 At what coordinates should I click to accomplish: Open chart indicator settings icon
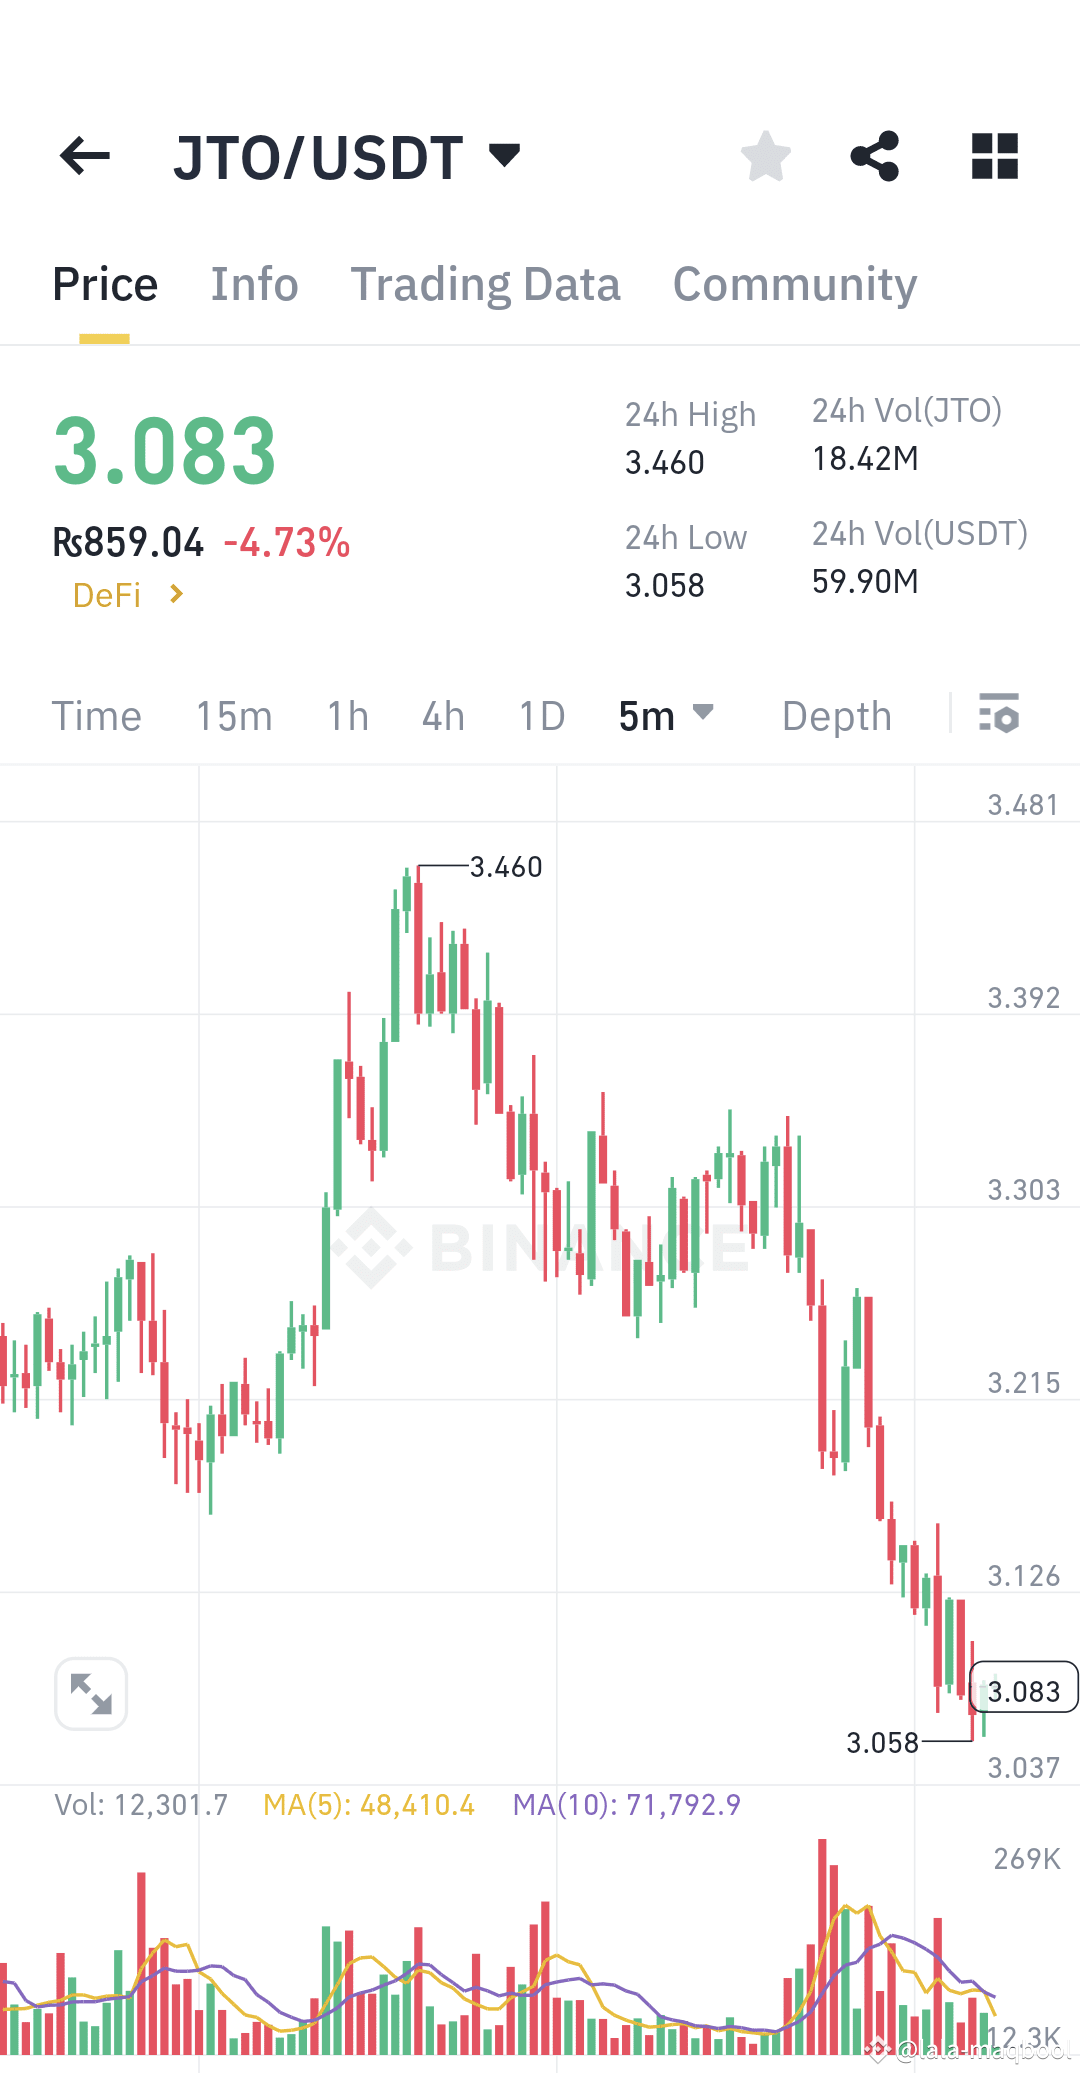pyautogui.click(x=1000, y=714)
